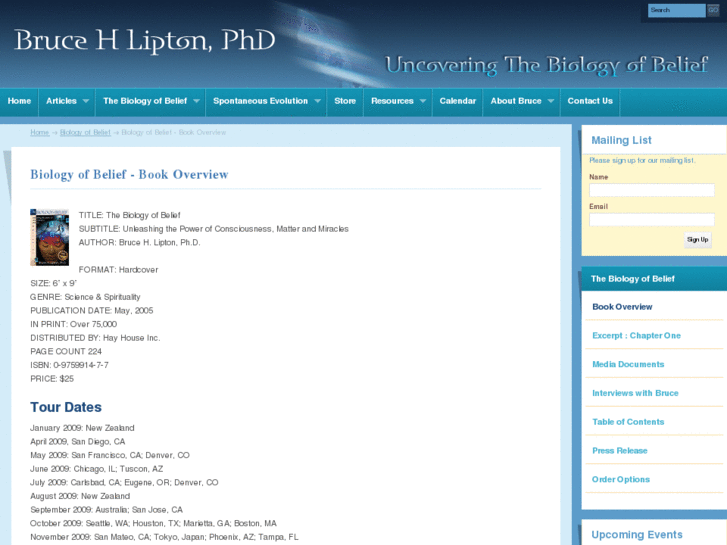The width and height of the screenshot is (727, 545).
Task: Open the Calendar page
Action: pos(458,101)
